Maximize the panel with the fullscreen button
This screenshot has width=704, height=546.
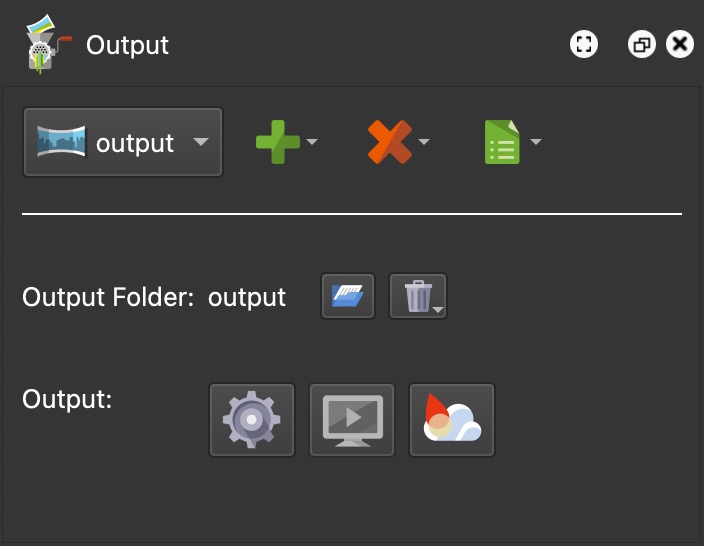(584, 44)
